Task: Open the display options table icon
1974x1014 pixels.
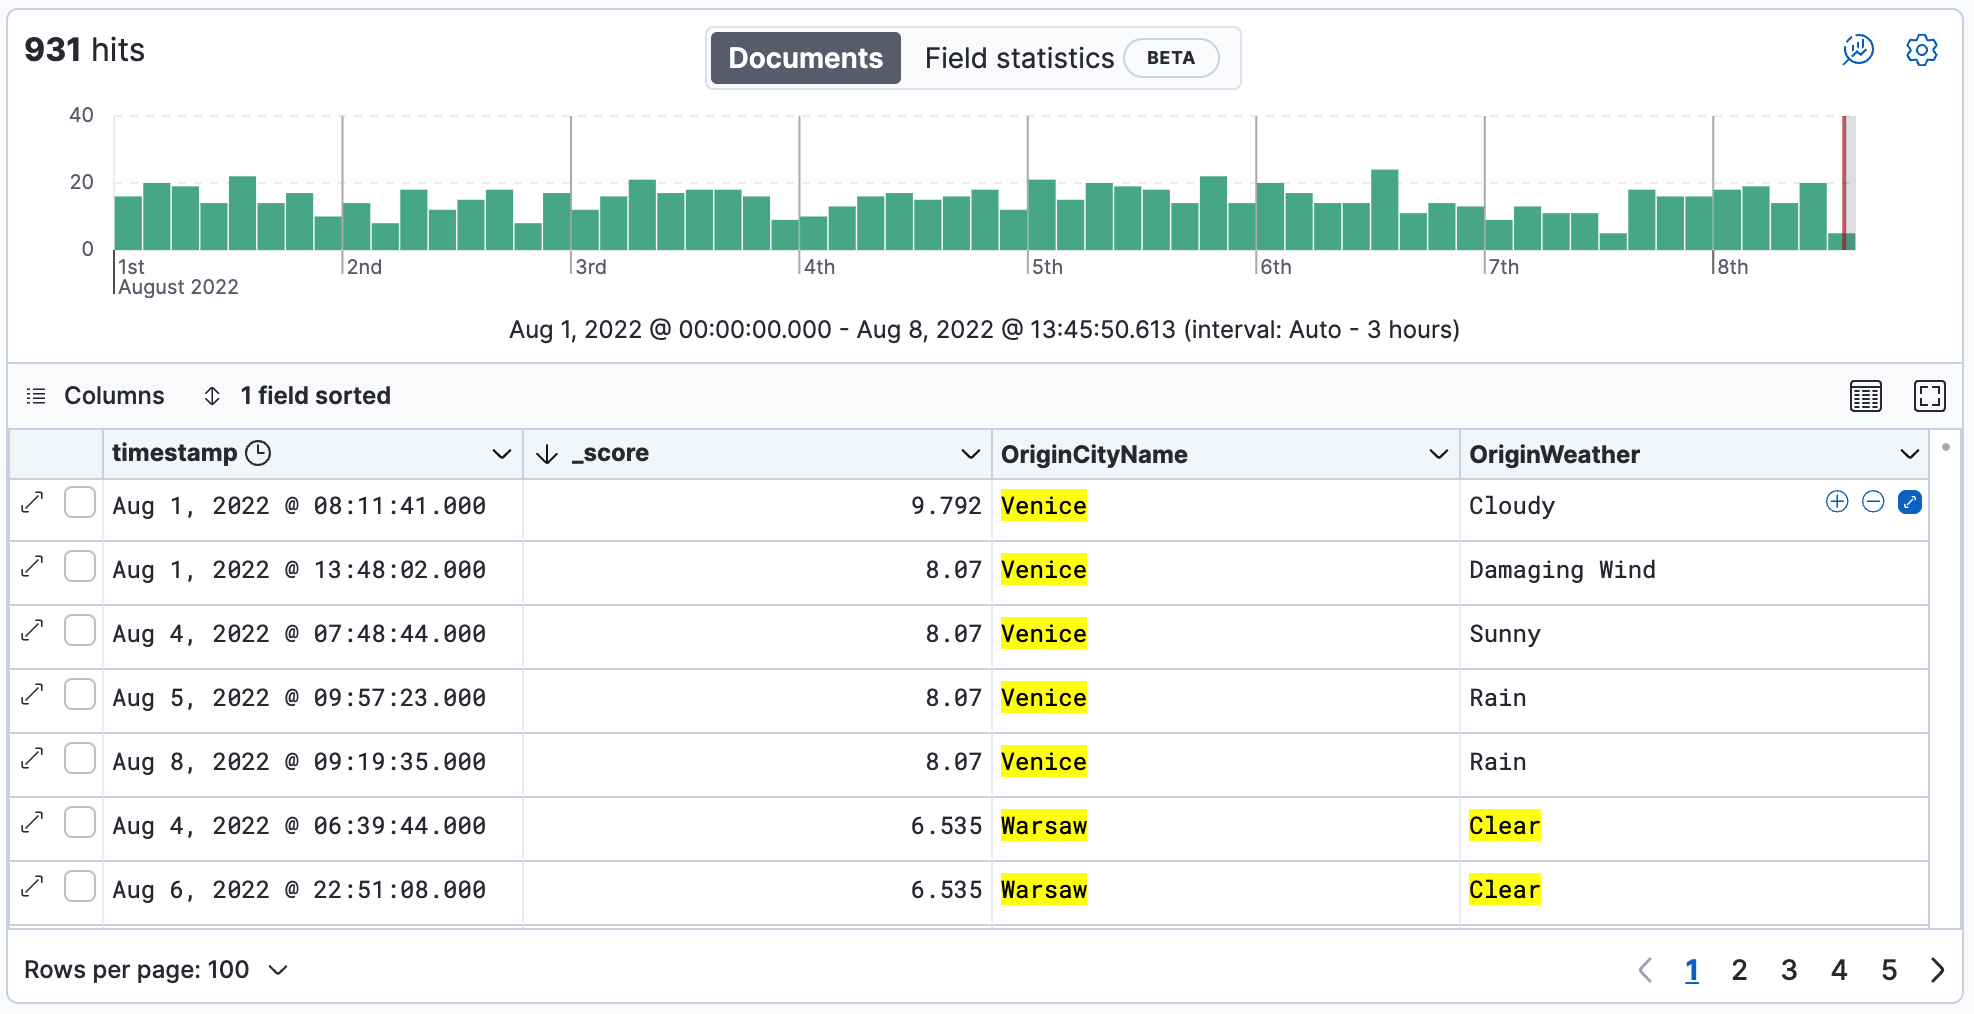Action: point(1865,396)
